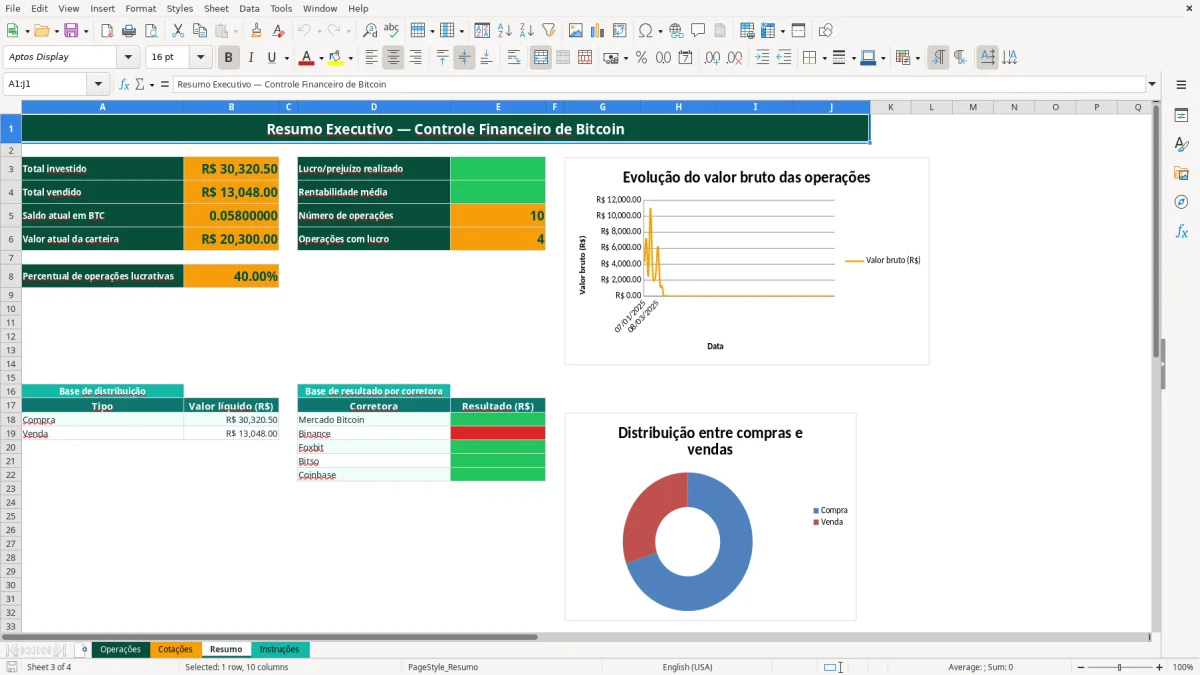Click the Save document icon

71,31
